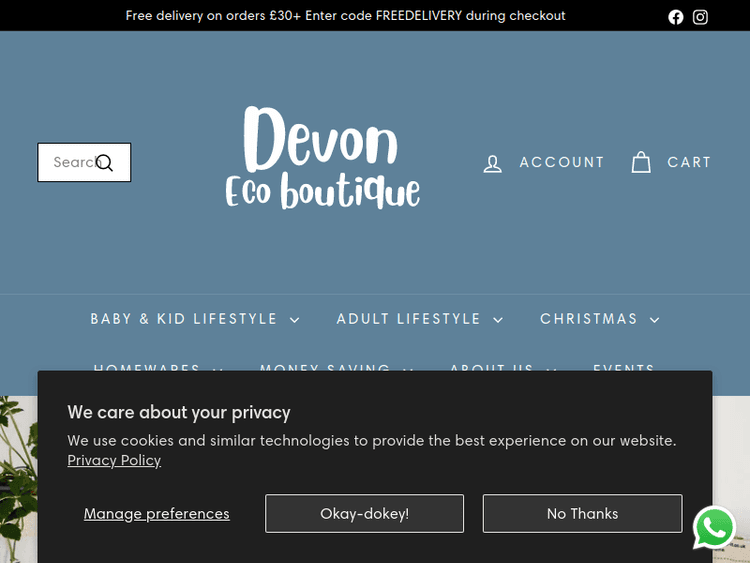Expand the Adult Lifestyle chevron
This screenshot has width=750, height=563.
click(x=498, y=320)
